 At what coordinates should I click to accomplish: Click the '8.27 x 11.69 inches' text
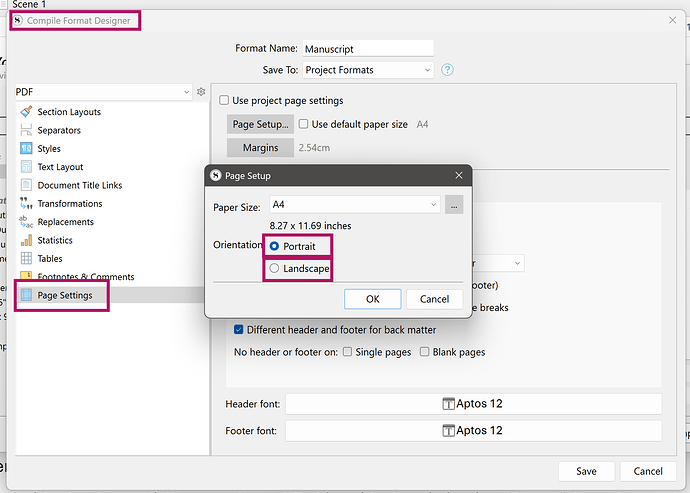[x=310, y=226]
